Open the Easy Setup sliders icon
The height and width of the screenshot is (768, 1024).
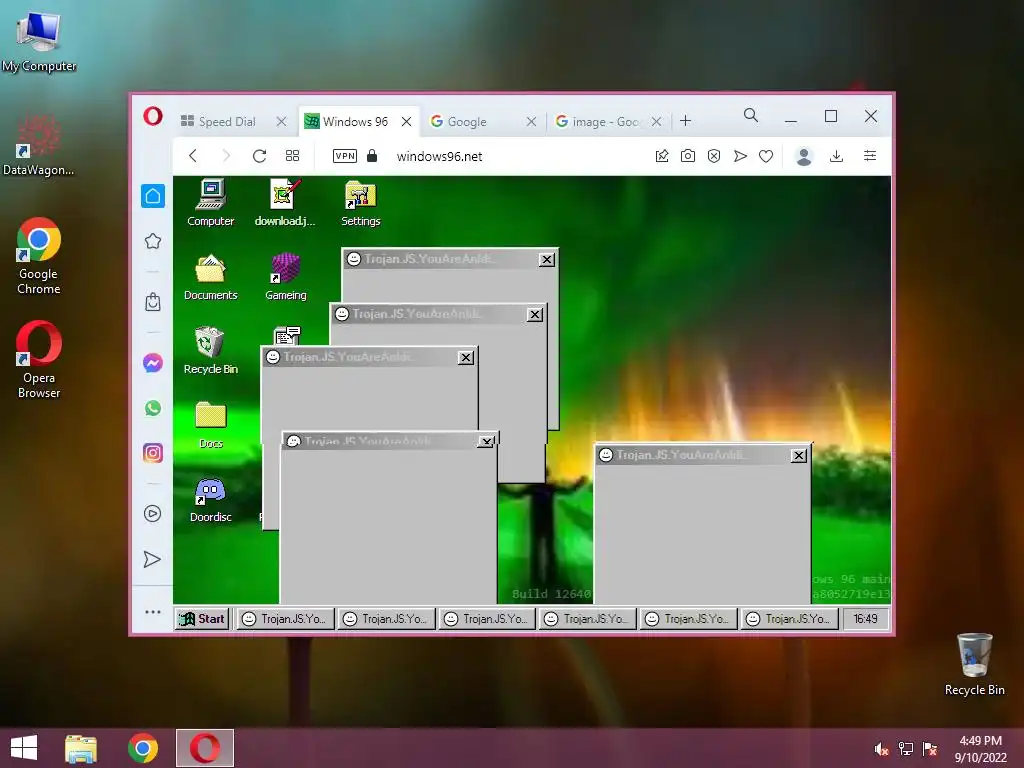[870, 155]
